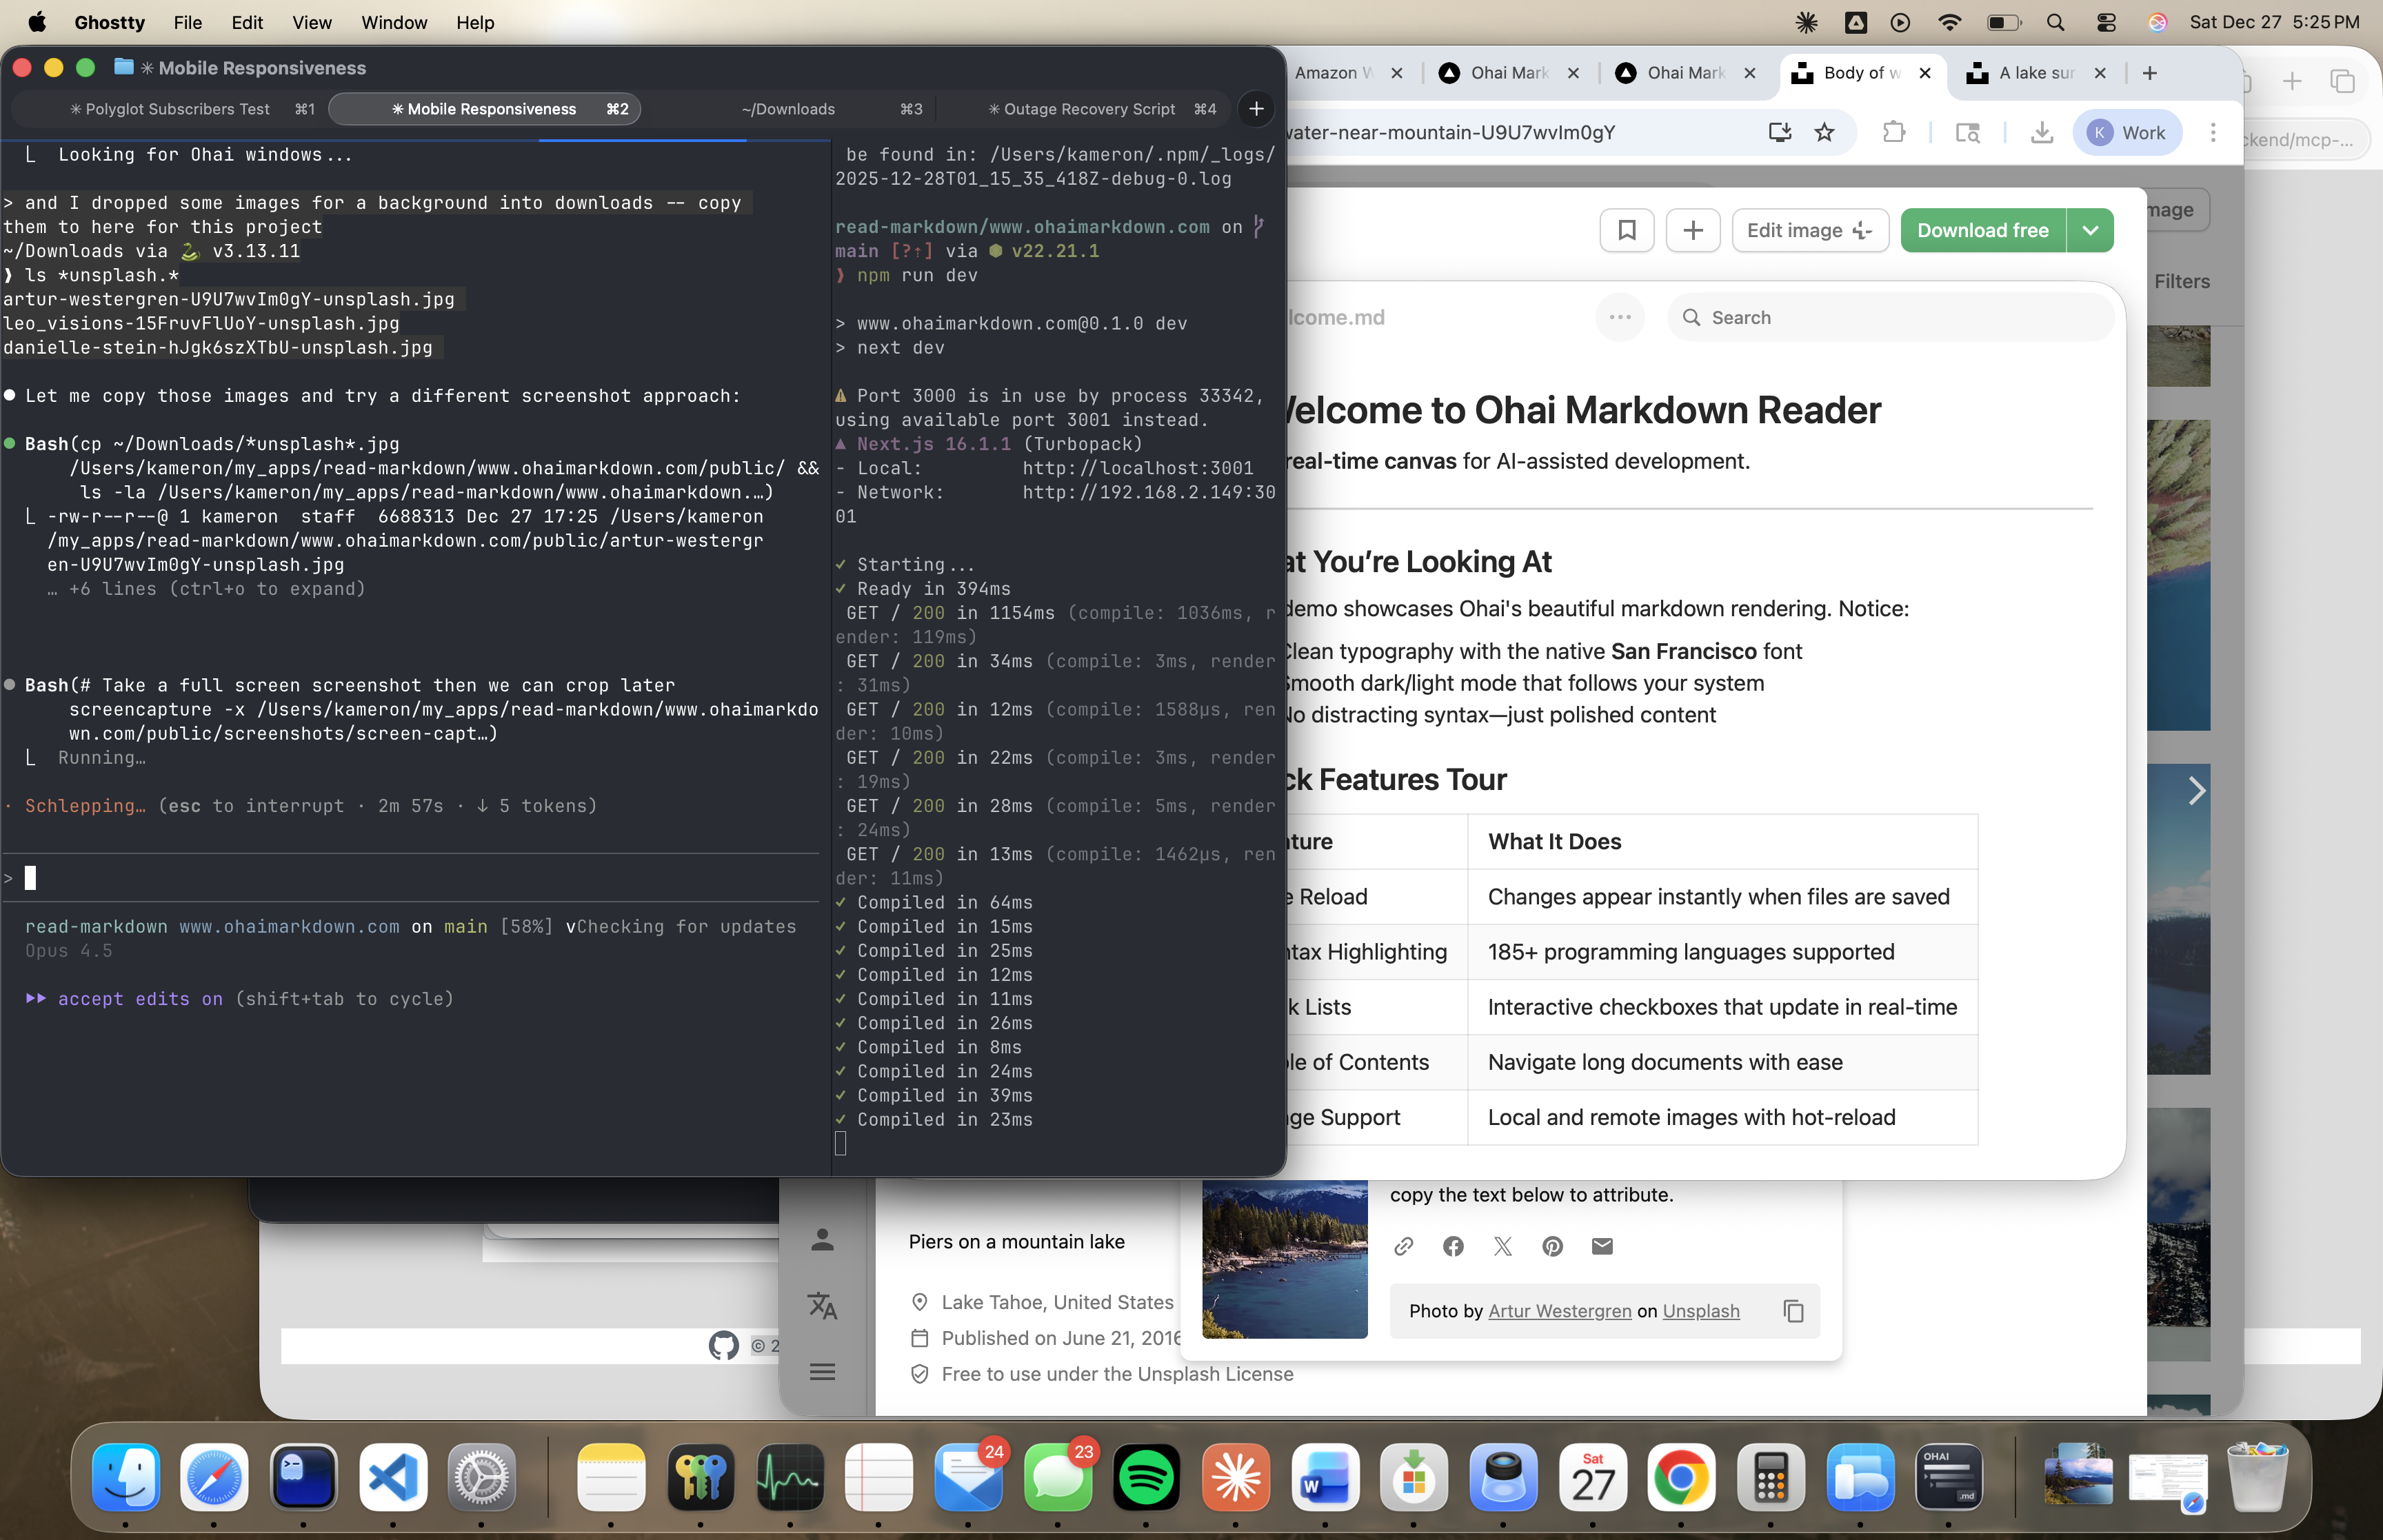Close the 'Body of w' Chrome tab
The height and width of the screenshot is (1540, 2383).
(1925, 73)
